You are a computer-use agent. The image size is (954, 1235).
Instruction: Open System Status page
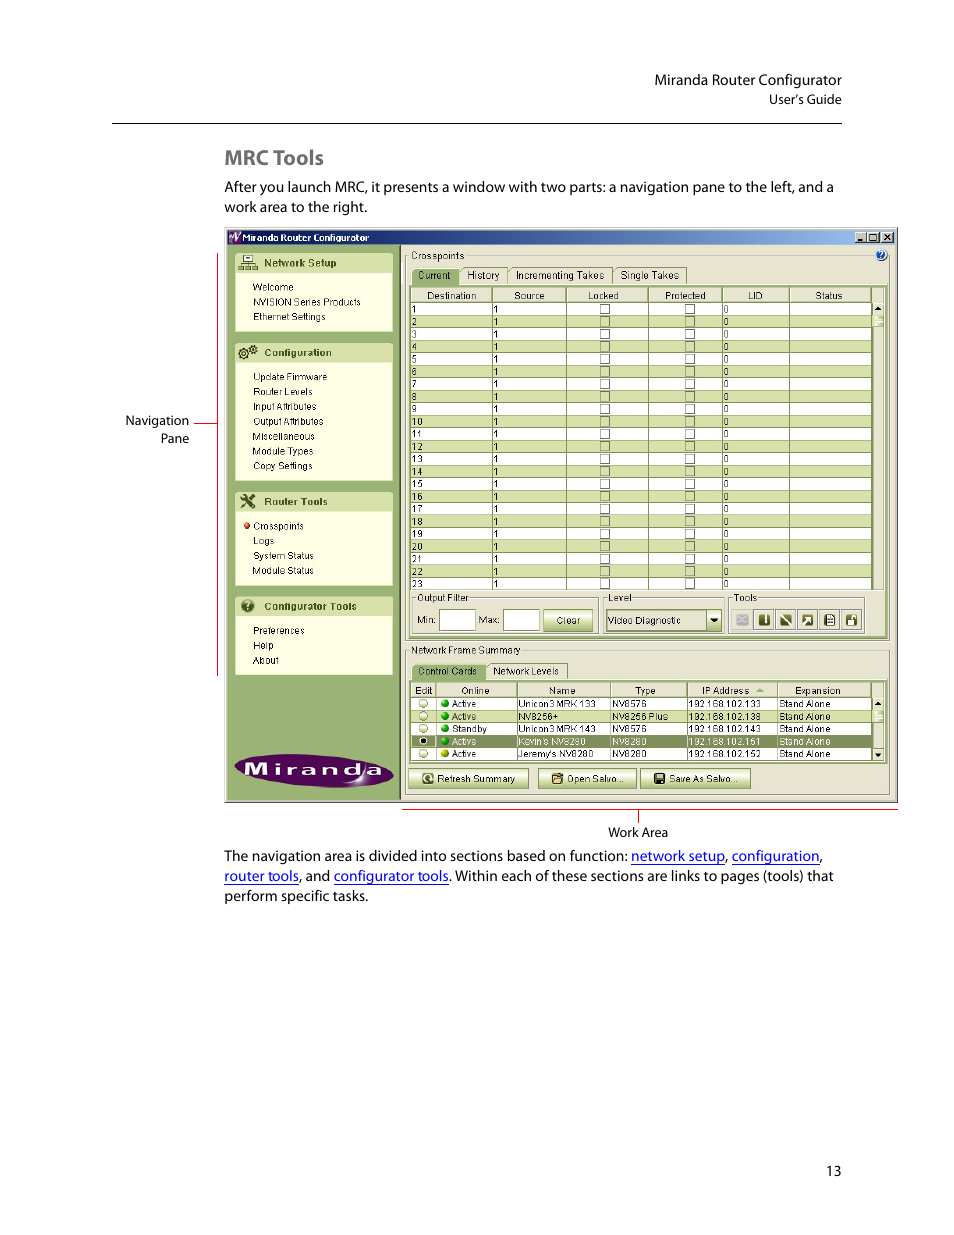283,556
